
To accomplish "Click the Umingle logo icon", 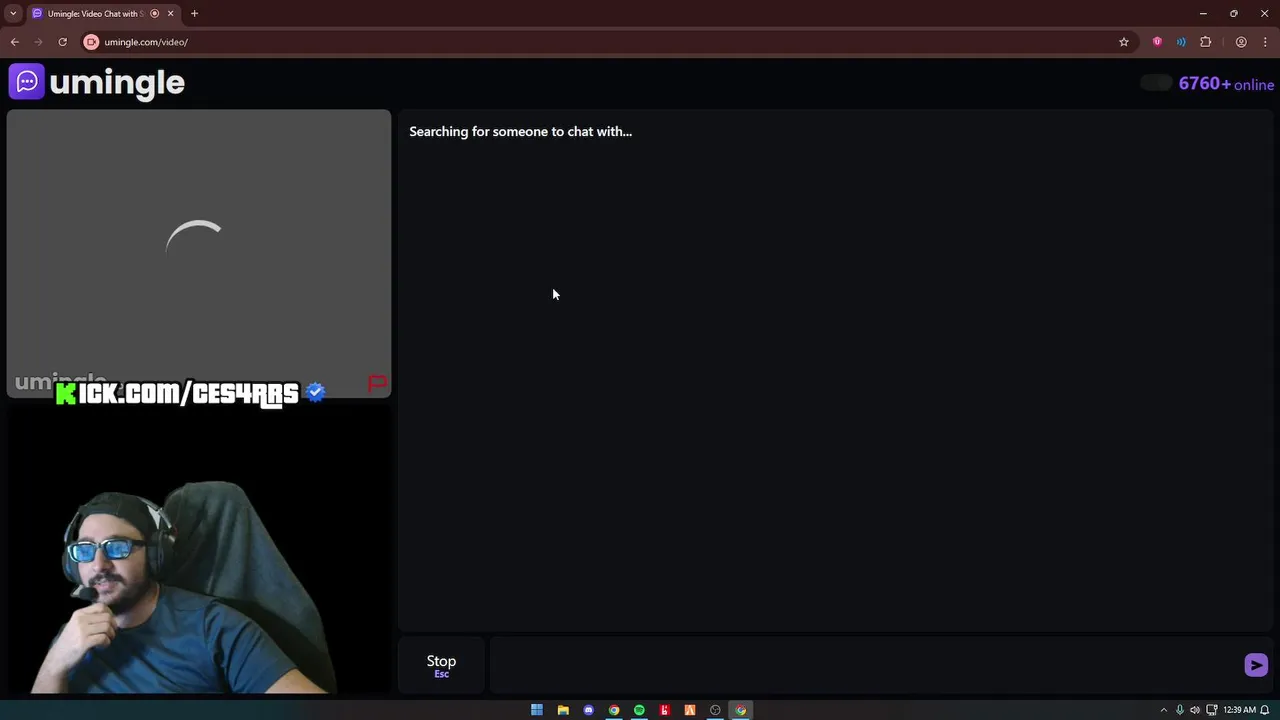I will [x=27, y=81].
